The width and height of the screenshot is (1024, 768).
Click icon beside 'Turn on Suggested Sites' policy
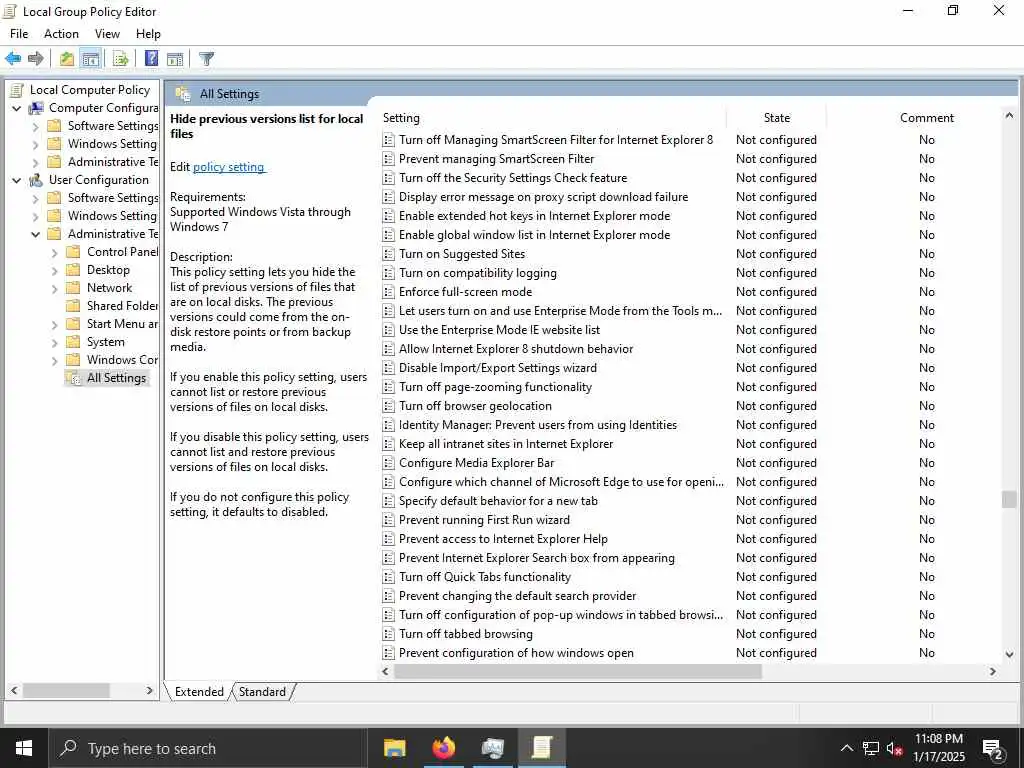coord(388,254)
